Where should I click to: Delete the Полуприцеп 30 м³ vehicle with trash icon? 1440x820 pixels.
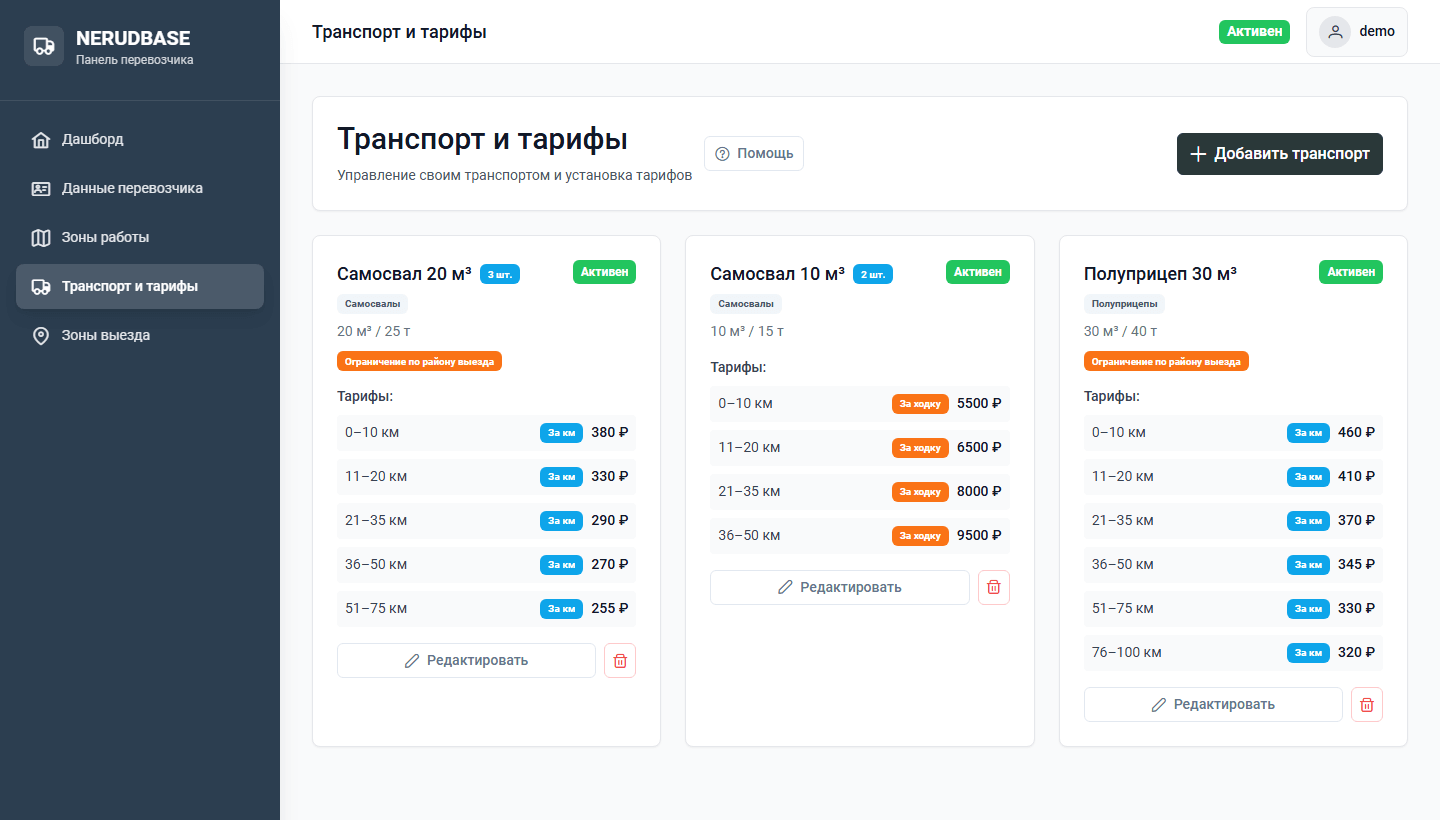tap(1367, 705)
